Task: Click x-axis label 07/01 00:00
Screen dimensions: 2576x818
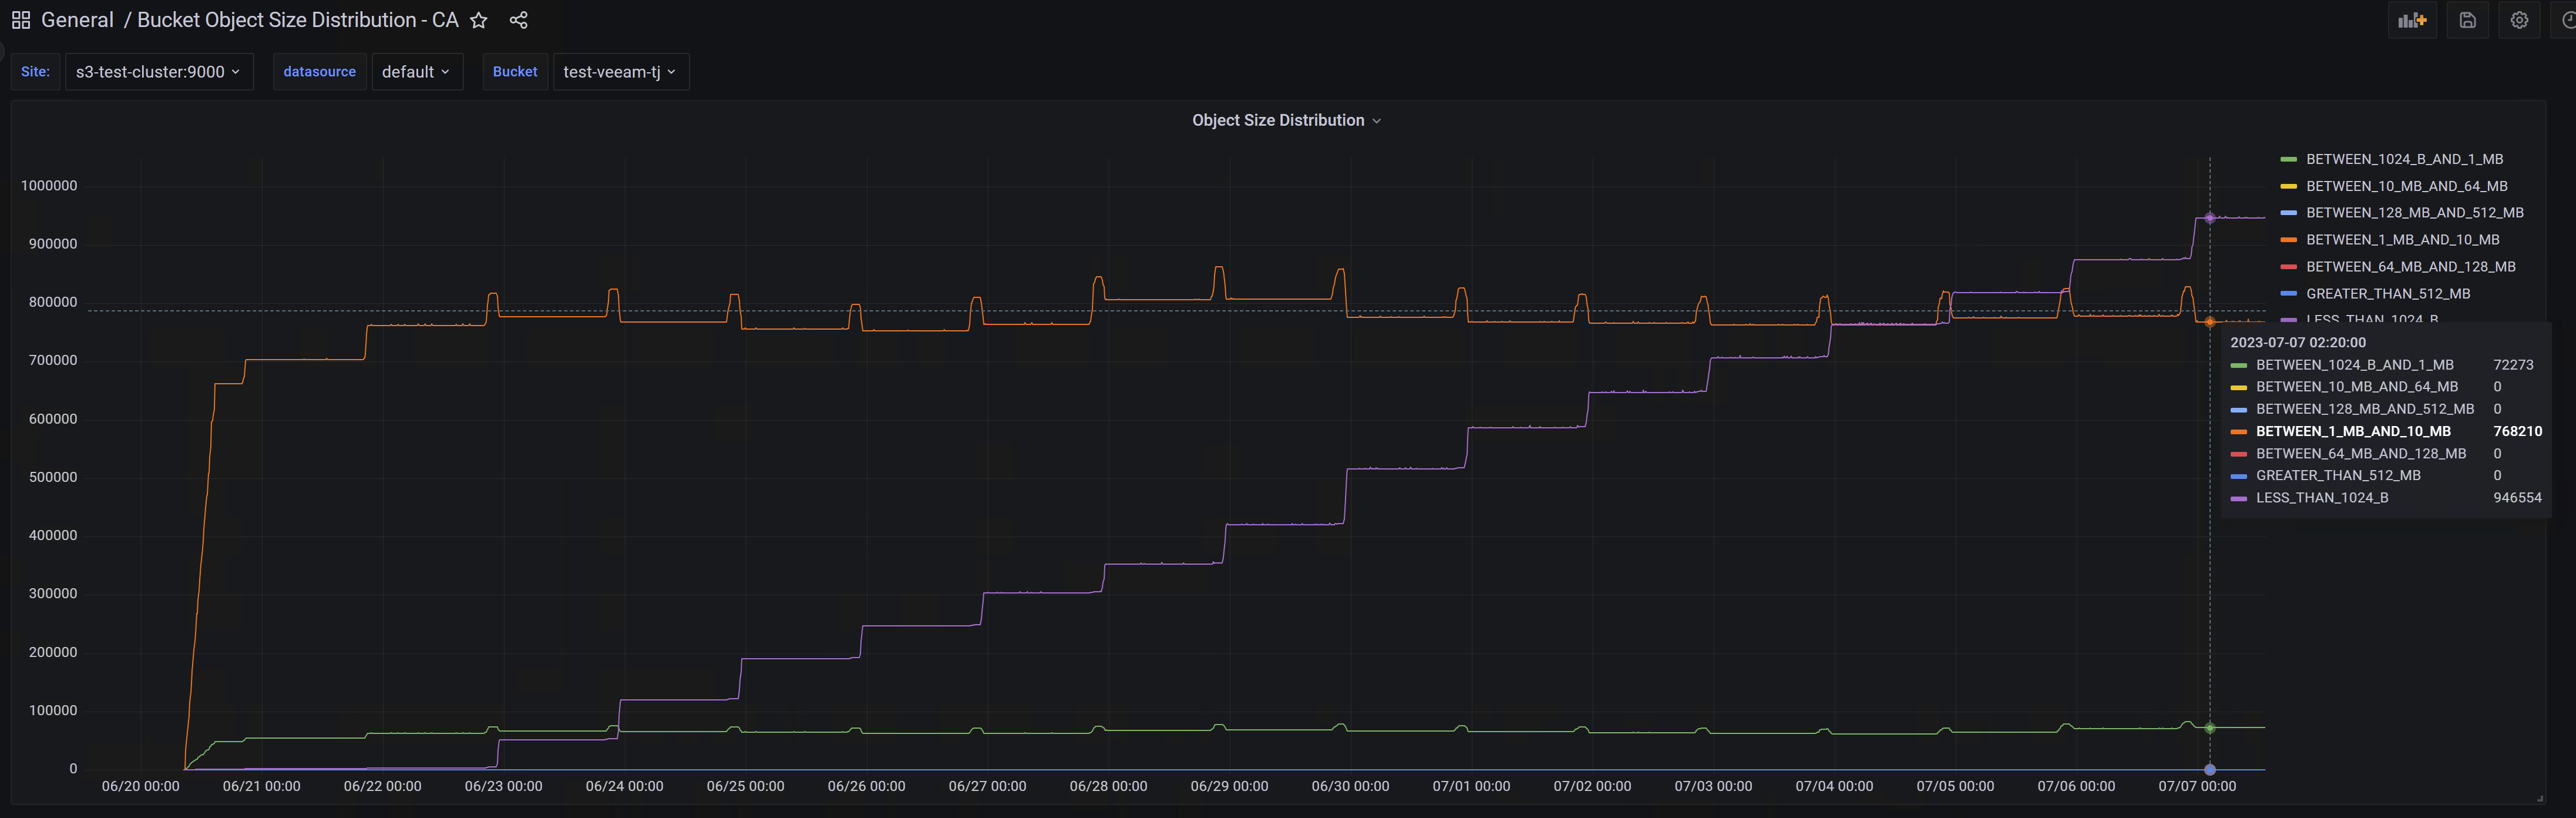Action: click(1471, 786)
